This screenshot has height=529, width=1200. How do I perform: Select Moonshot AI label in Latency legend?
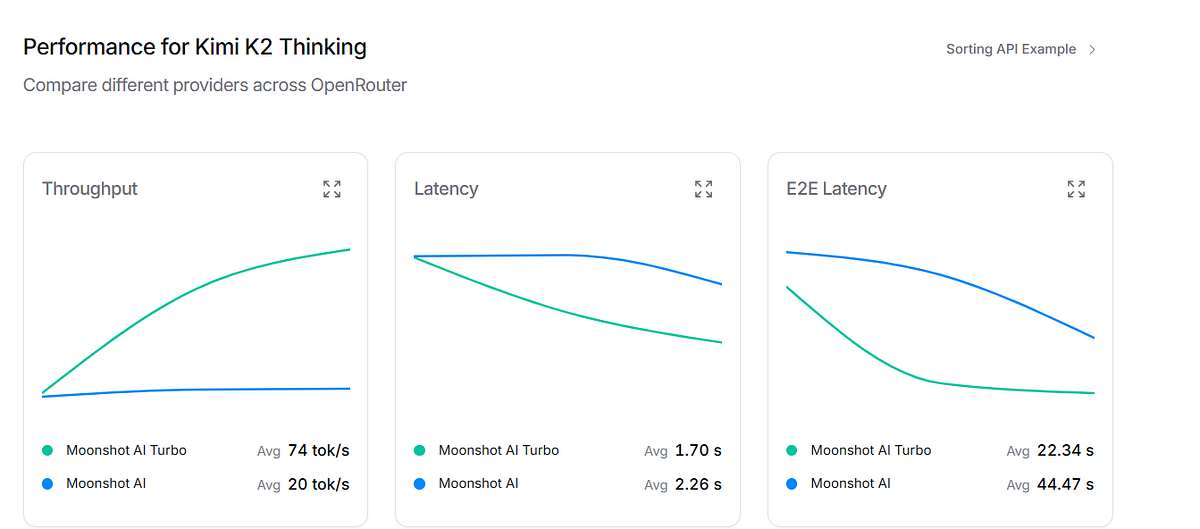point(478,483)
